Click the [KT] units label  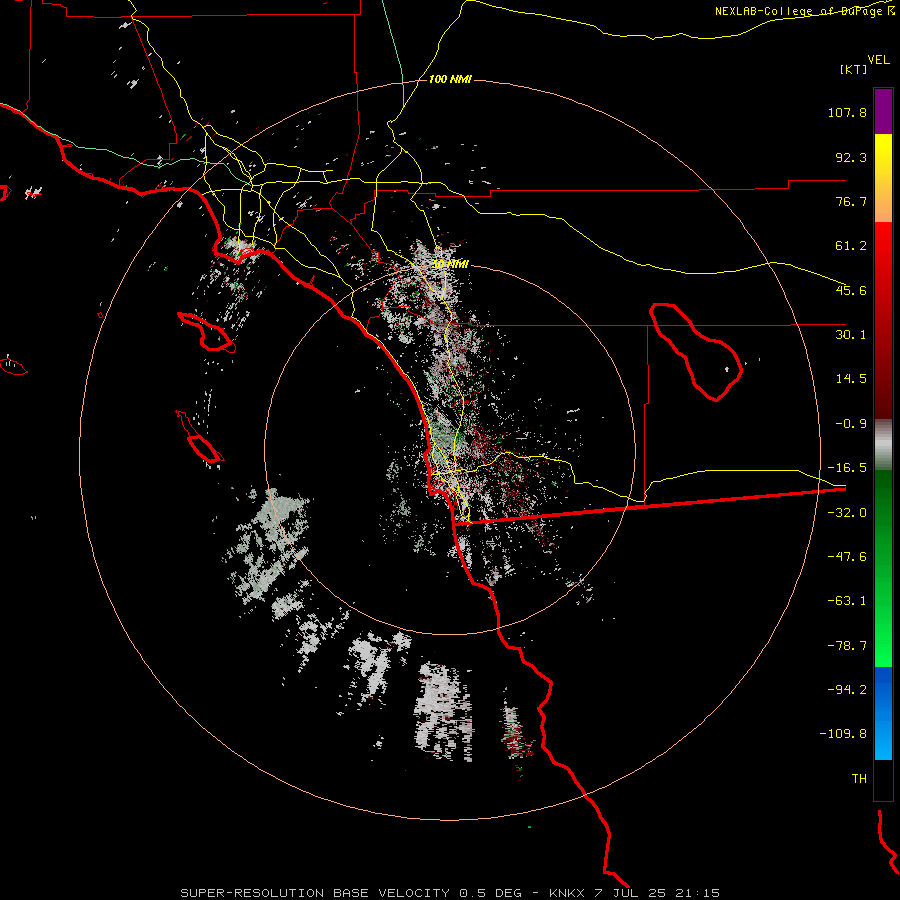point(854,69)
